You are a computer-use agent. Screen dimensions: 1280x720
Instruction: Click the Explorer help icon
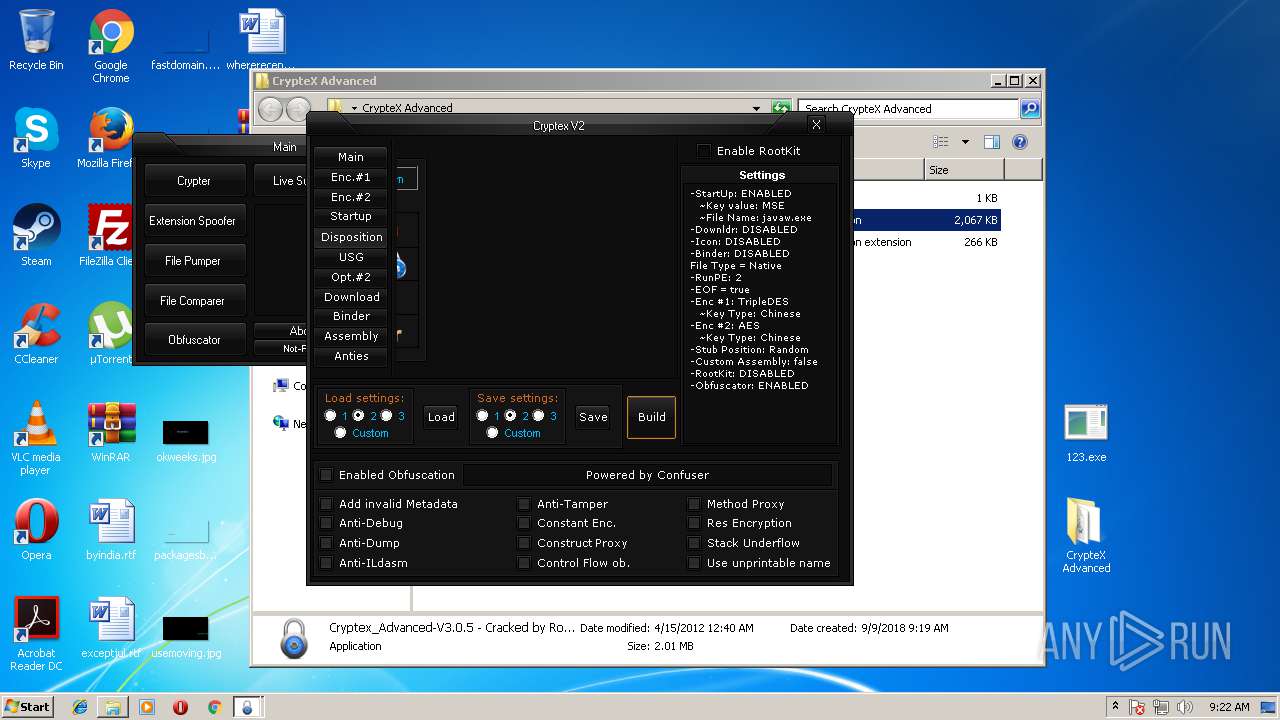coord(1020,142)
